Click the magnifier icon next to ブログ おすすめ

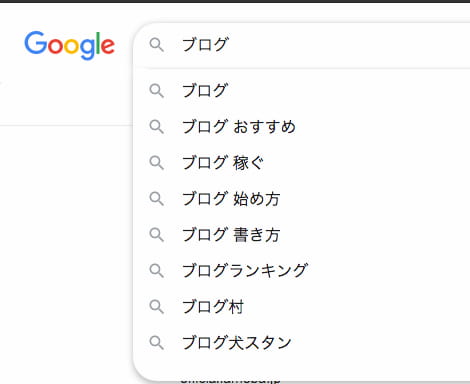[x=156, y=127]
